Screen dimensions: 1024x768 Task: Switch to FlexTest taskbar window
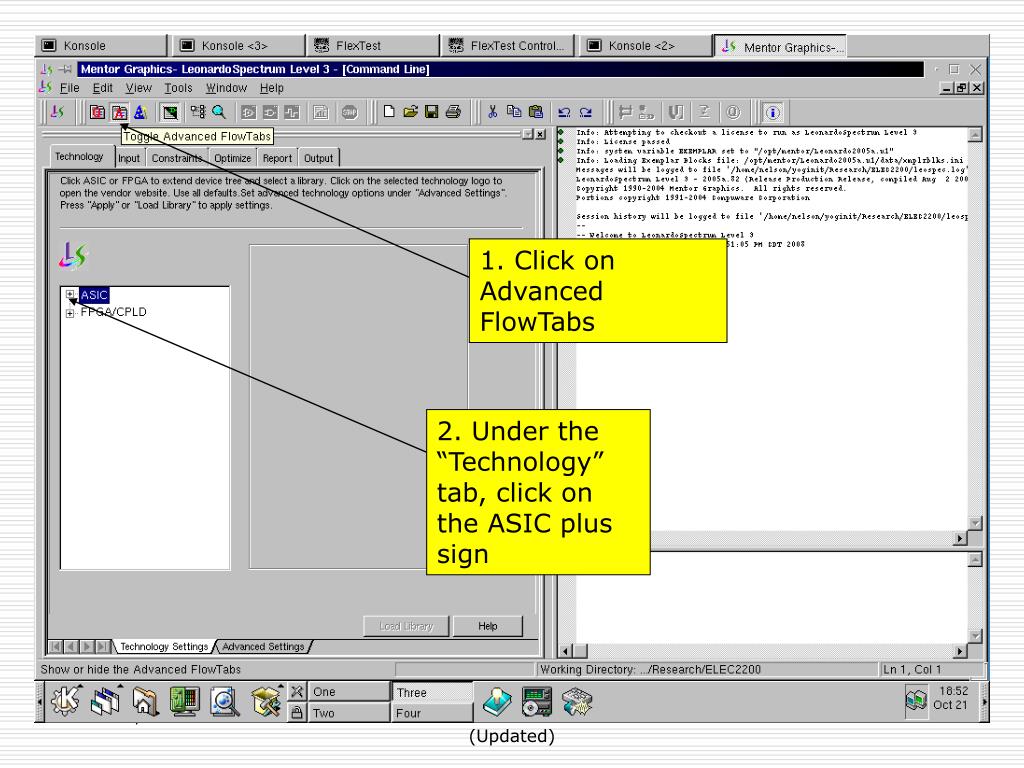pos(374,46)
